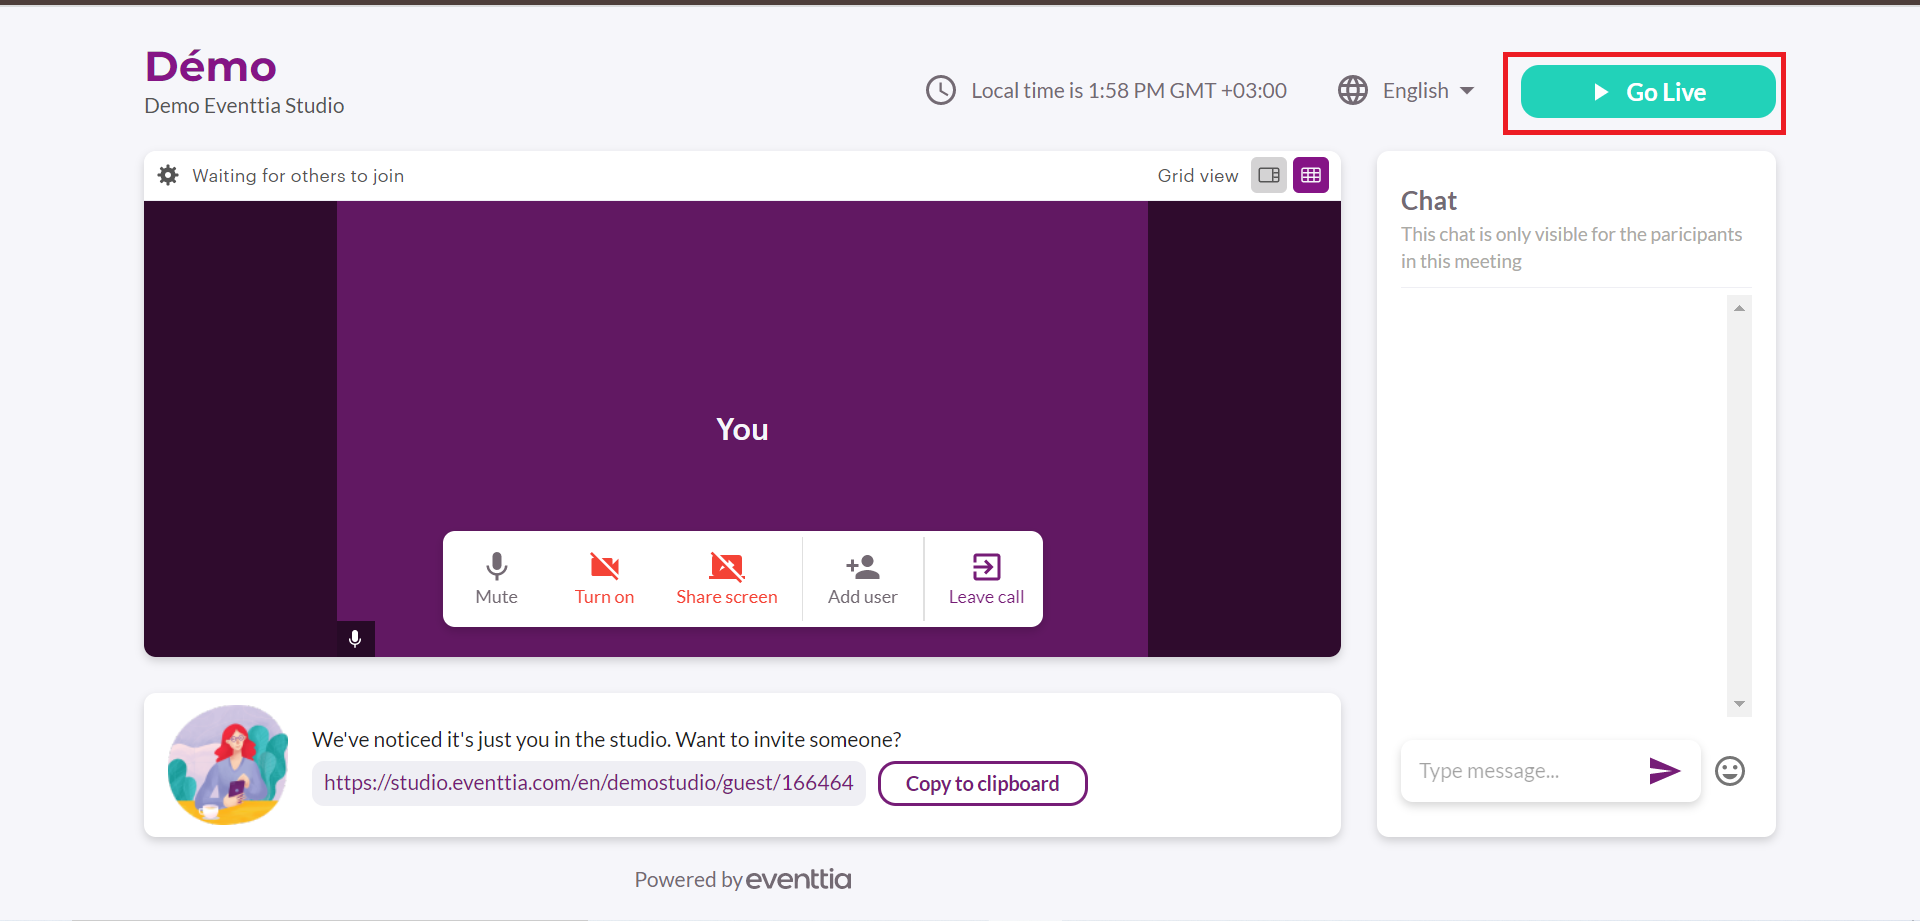Select the grid view layout

pos(1311,175)
